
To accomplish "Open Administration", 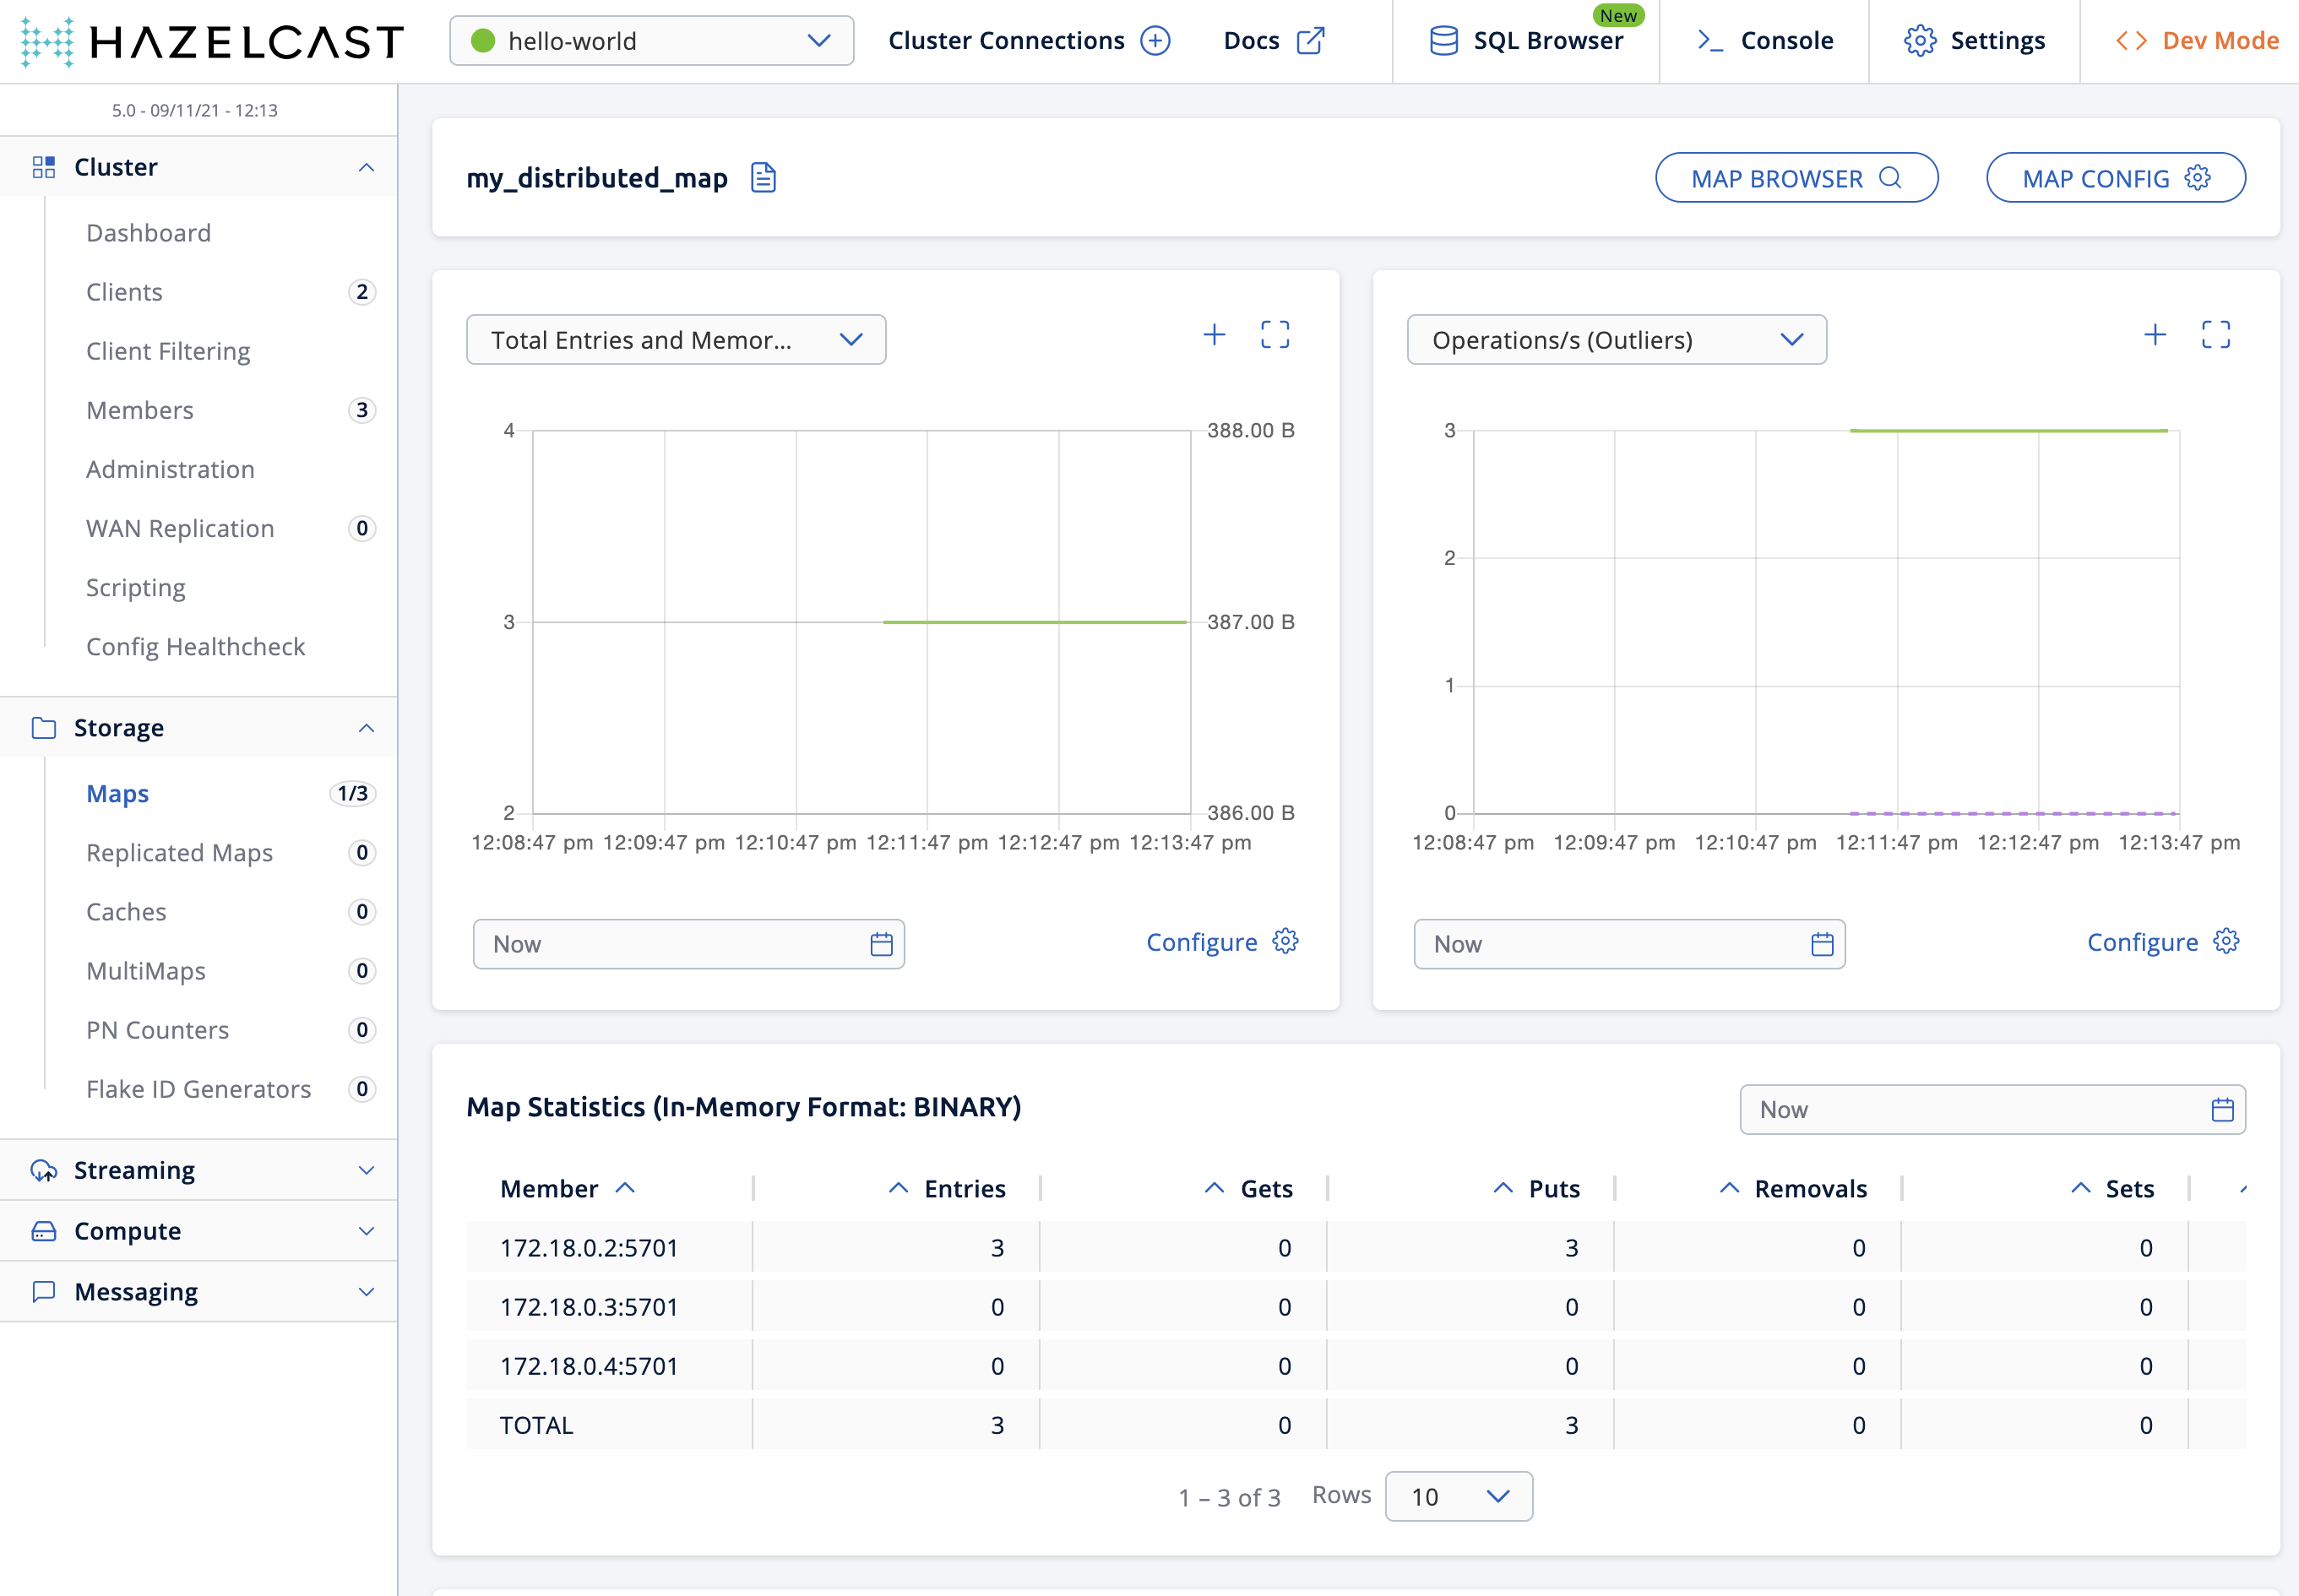I will (x=170, y=469).
